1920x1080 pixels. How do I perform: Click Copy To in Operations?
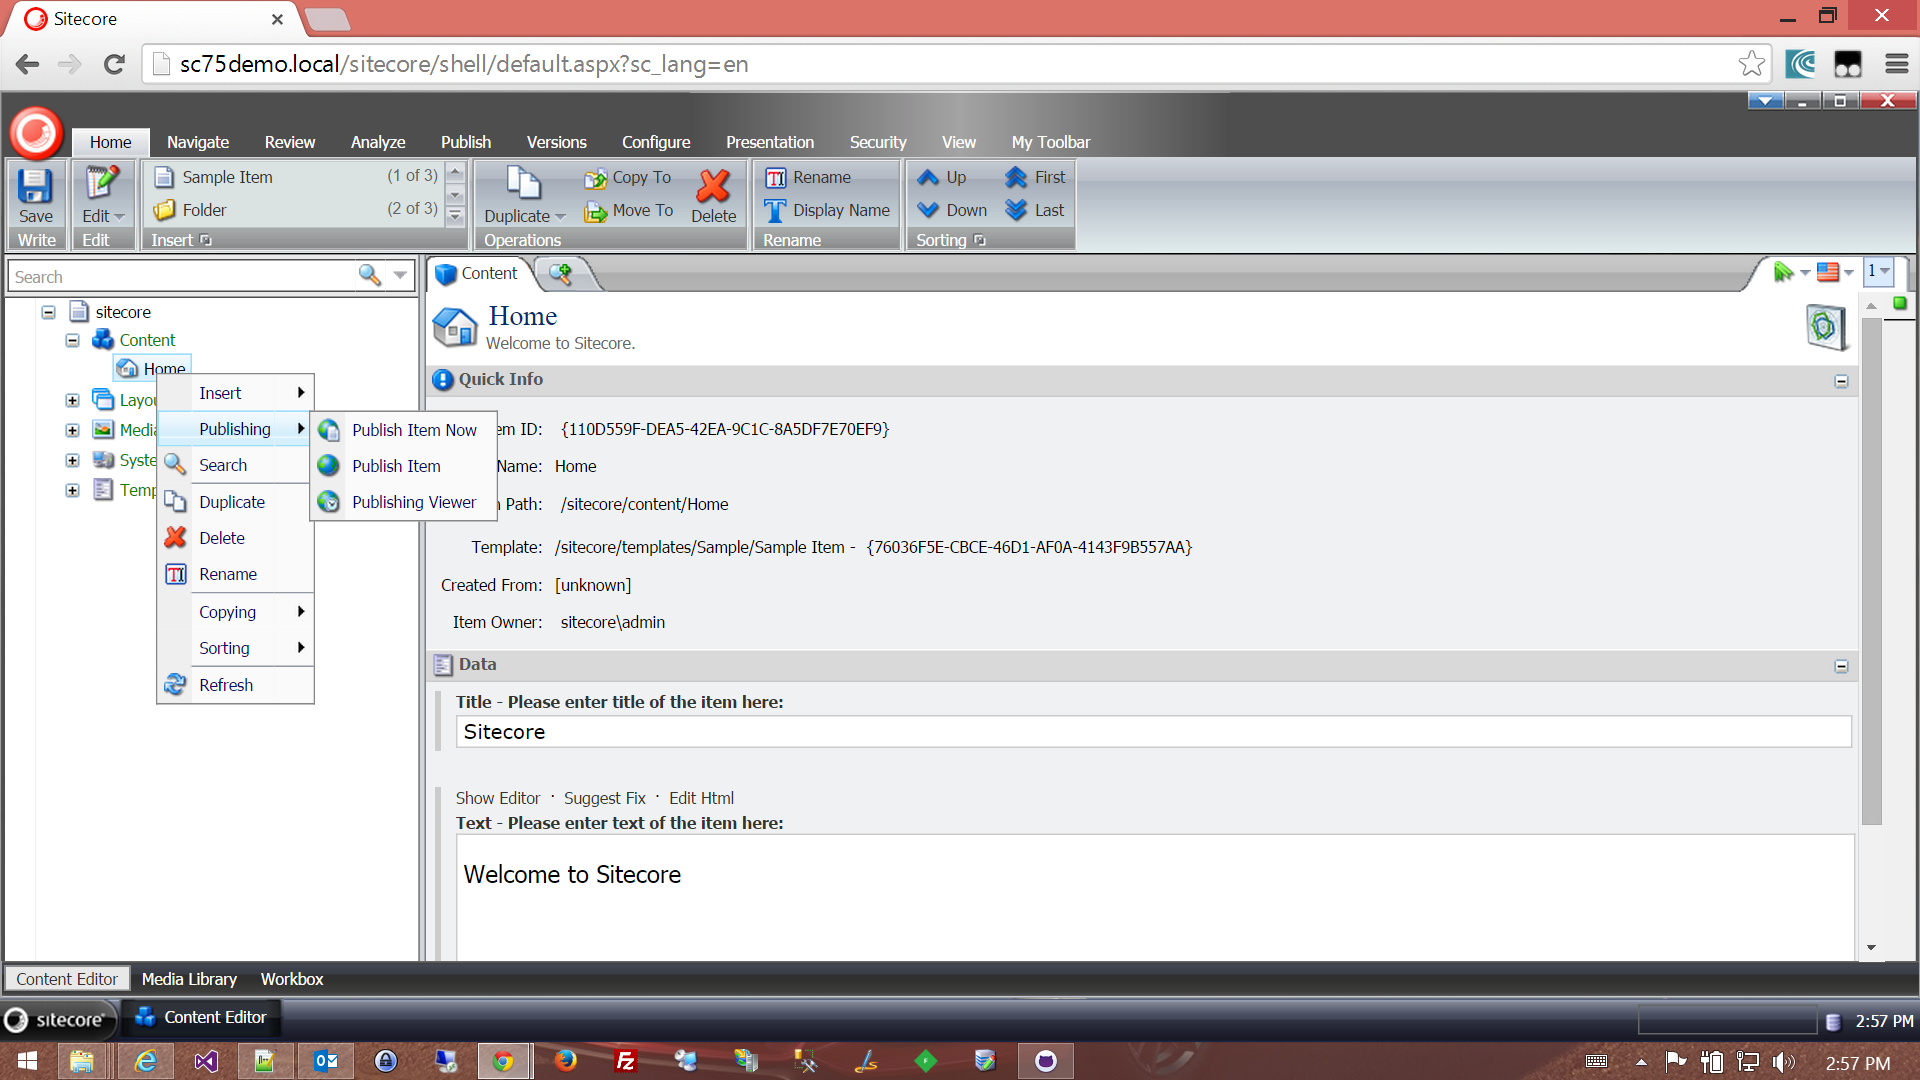click(628, 177)
